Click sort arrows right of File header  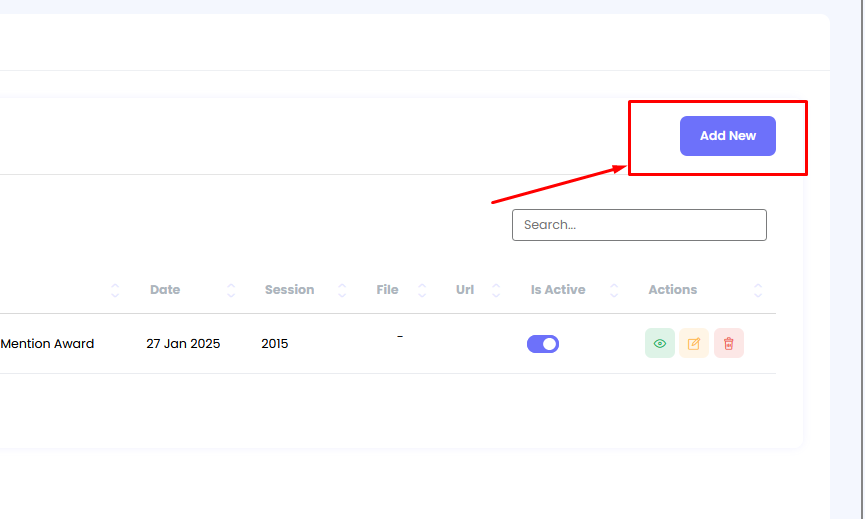coord(422,290)
